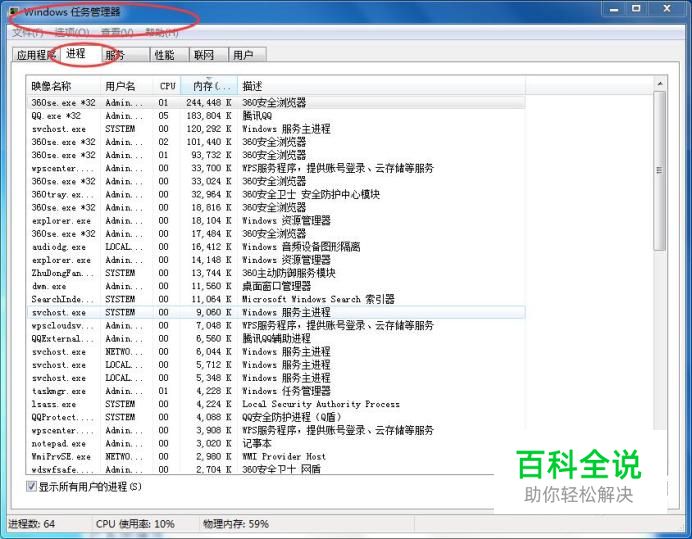The image size is (692, 539).
Task: Select the QQ.exe *32 process row
Action: click(276, 116)
